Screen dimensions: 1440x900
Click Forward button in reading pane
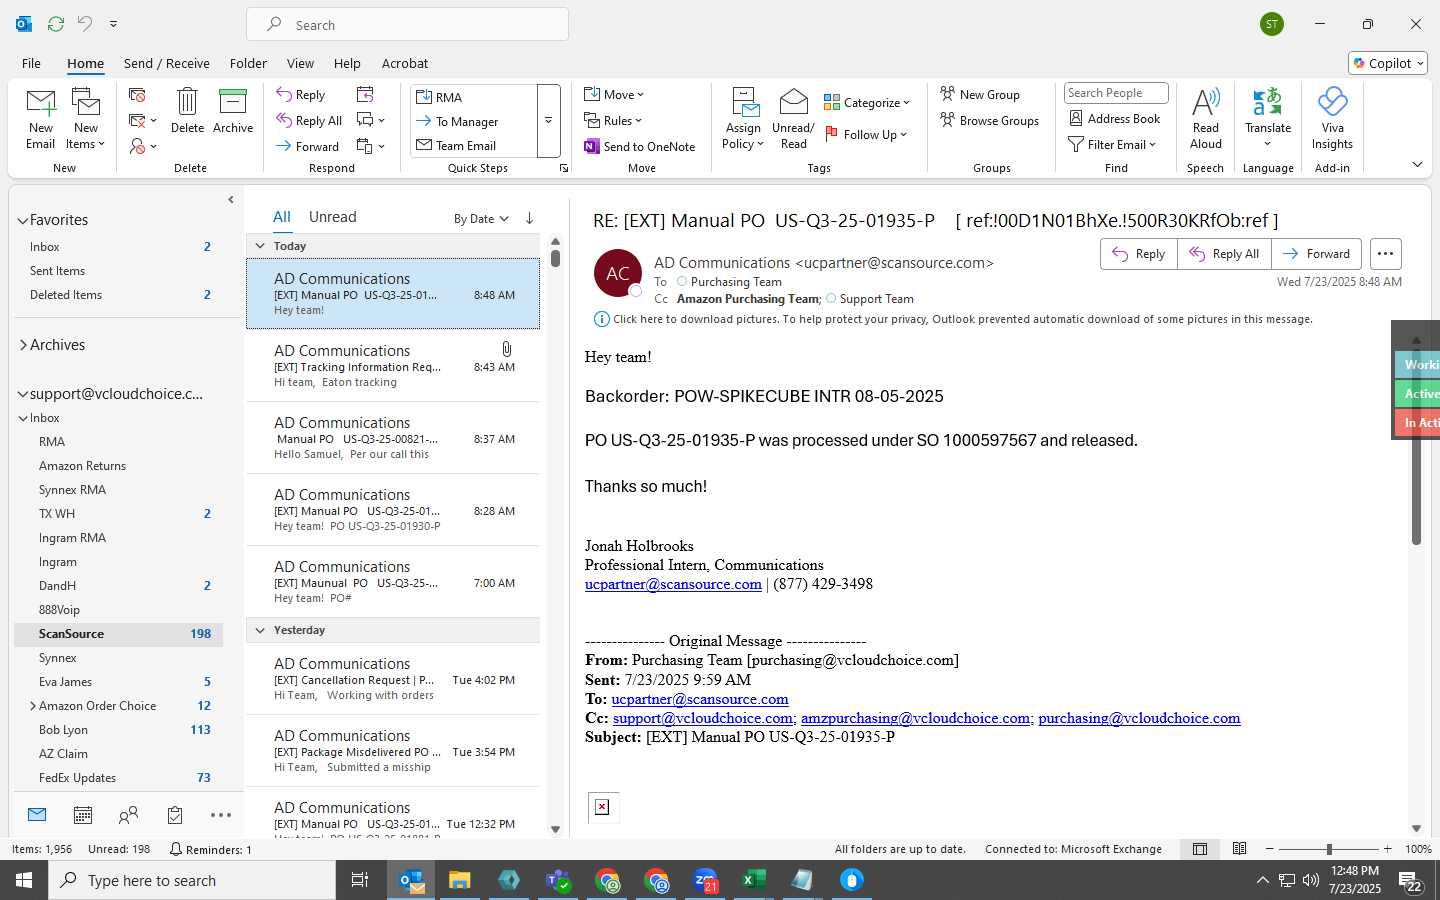[x=1316, y=254]
